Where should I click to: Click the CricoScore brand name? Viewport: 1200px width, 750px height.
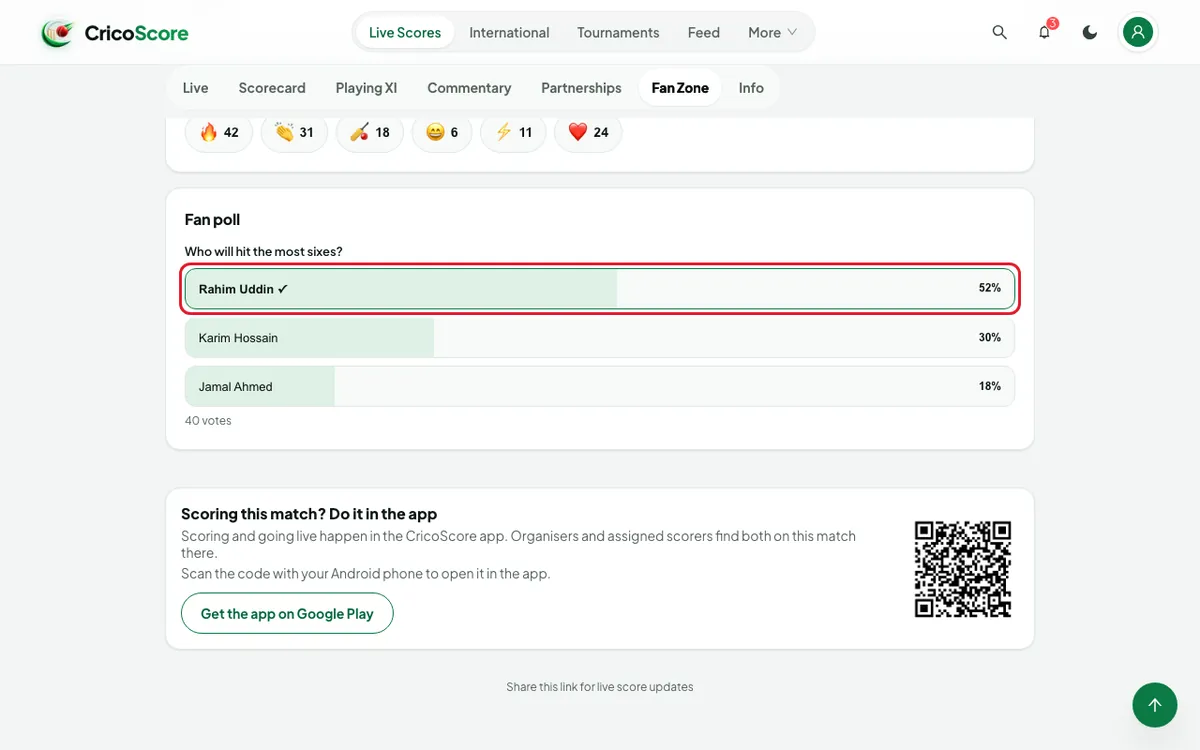136,33
